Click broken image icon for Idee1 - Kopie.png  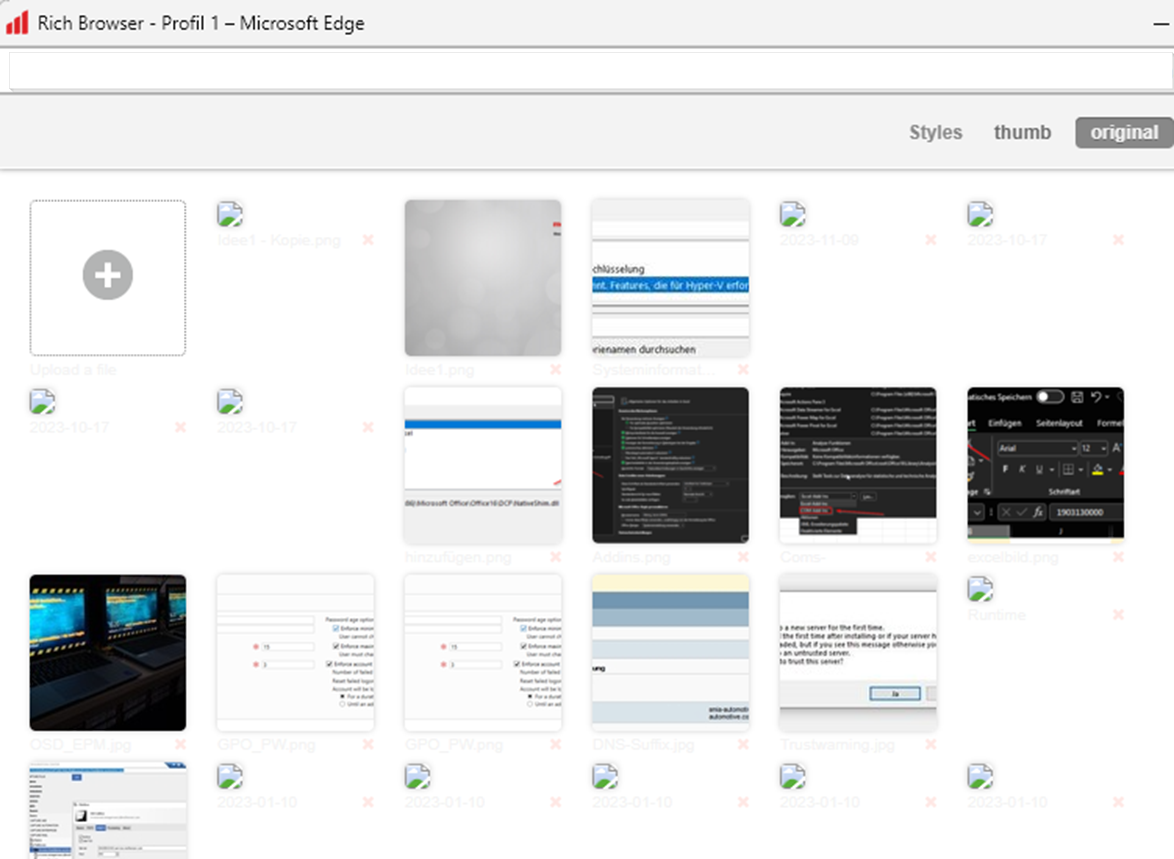point(230,214)
